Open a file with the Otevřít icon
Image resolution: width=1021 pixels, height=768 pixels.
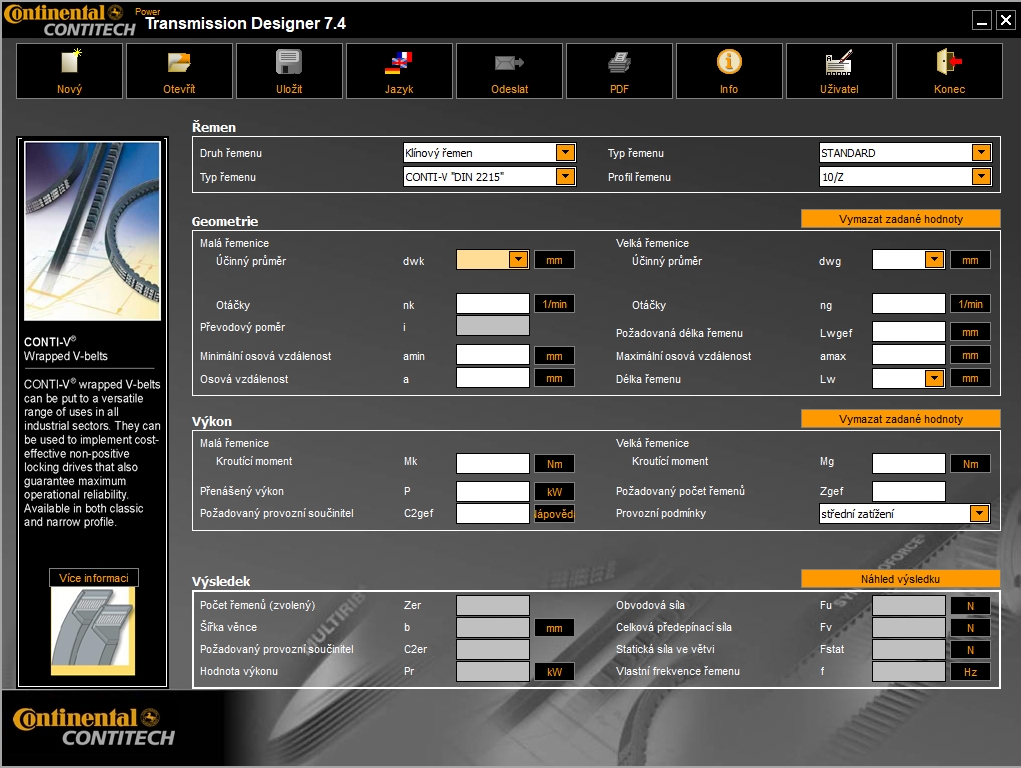click(179, 64)
